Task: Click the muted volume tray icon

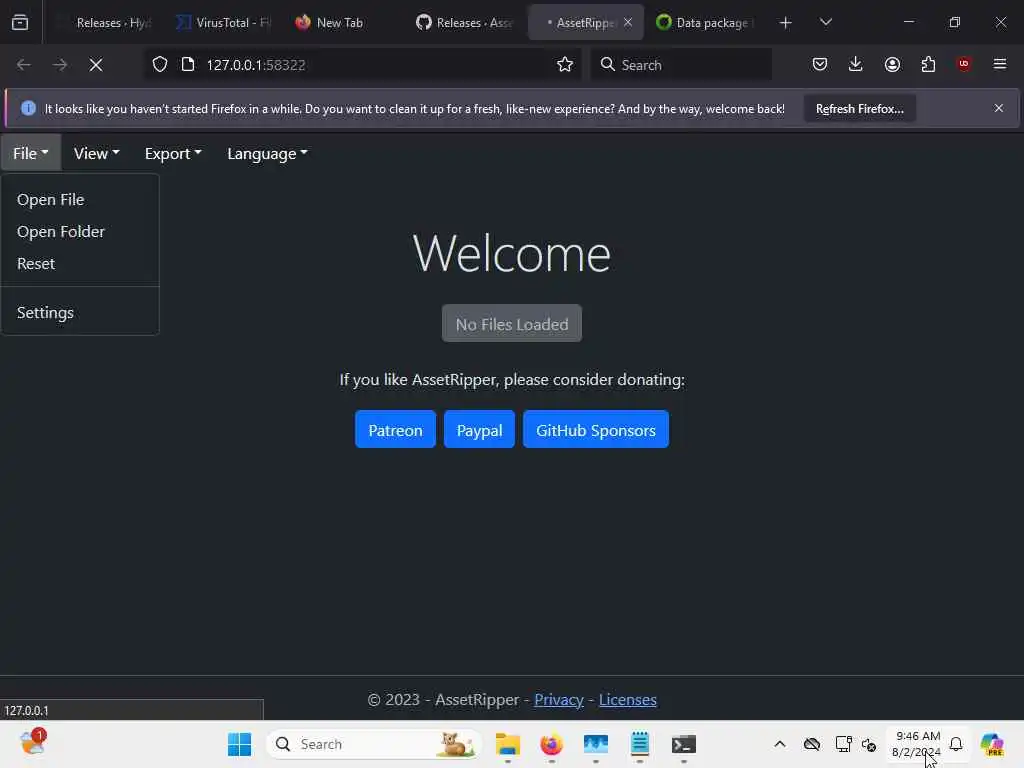Action: coord(869,744)
